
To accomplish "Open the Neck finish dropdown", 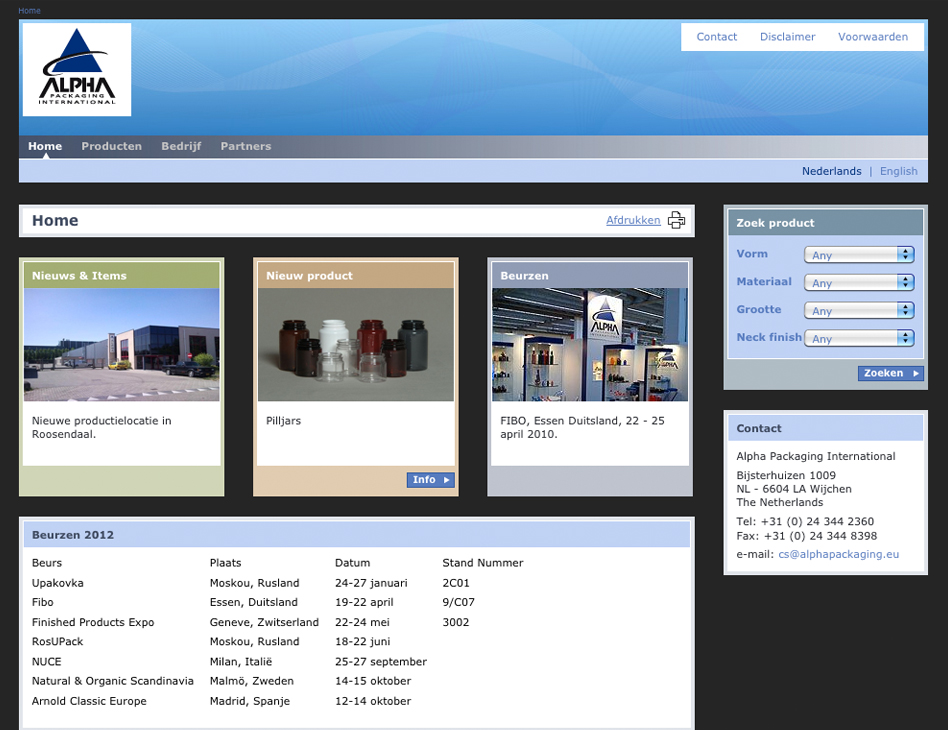I will coord(859,338).
